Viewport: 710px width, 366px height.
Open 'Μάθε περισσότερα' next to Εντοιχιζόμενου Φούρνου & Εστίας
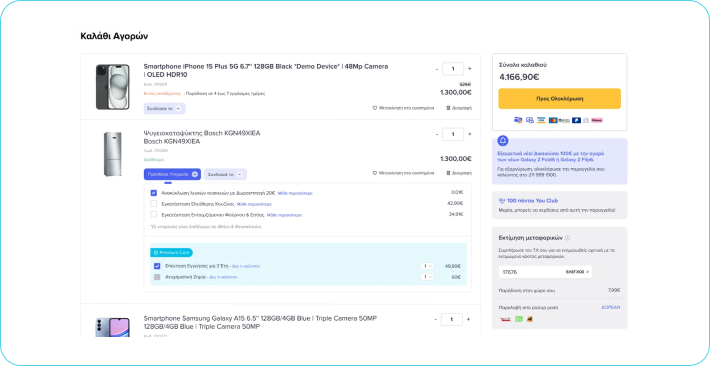point(284,215)
